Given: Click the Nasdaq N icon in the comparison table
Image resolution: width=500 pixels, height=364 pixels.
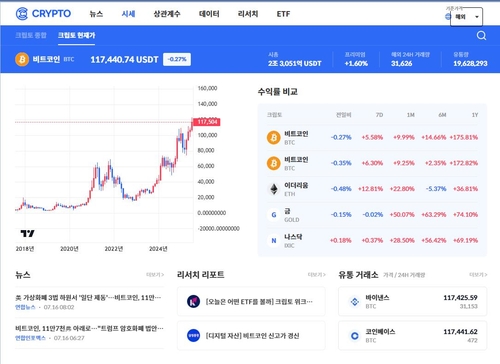Looking at the screenshot, I should pos(274,240).
